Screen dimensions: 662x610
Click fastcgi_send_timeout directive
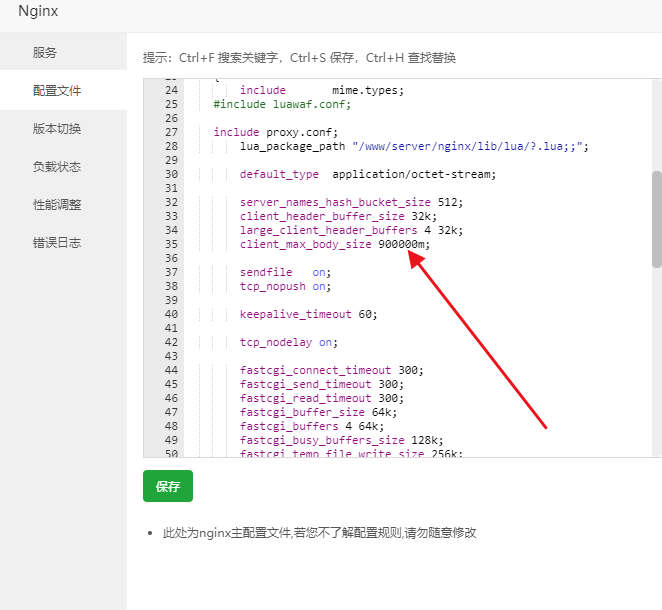coord(306,384)
